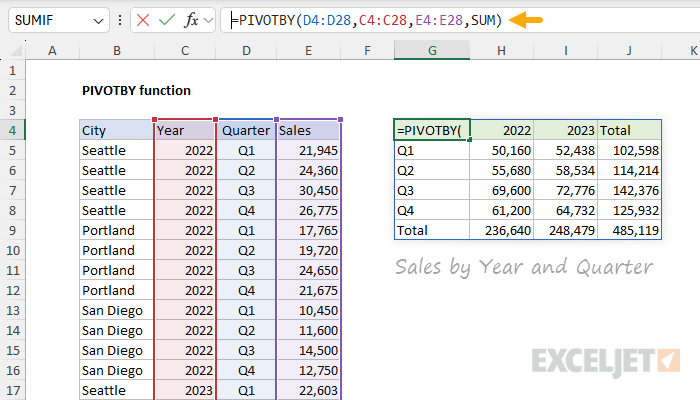This screenshot has height=400, width=700.
Task: Click the San Diego cell in row 13
Action: [x=117, y=310]
